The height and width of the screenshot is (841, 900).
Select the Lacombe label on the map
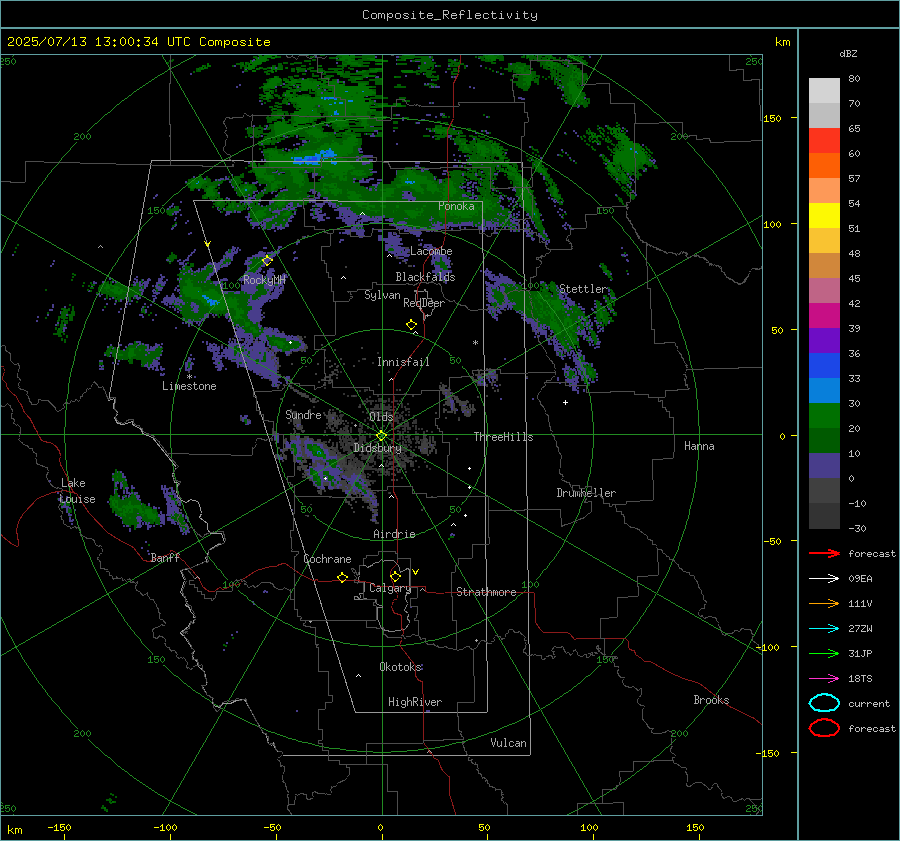click(x=431, y=251)
